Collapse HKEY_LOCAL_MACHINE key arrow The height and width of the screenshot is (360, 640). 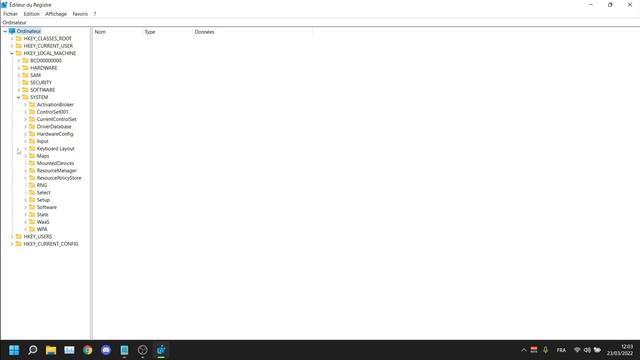coord(12,53)
